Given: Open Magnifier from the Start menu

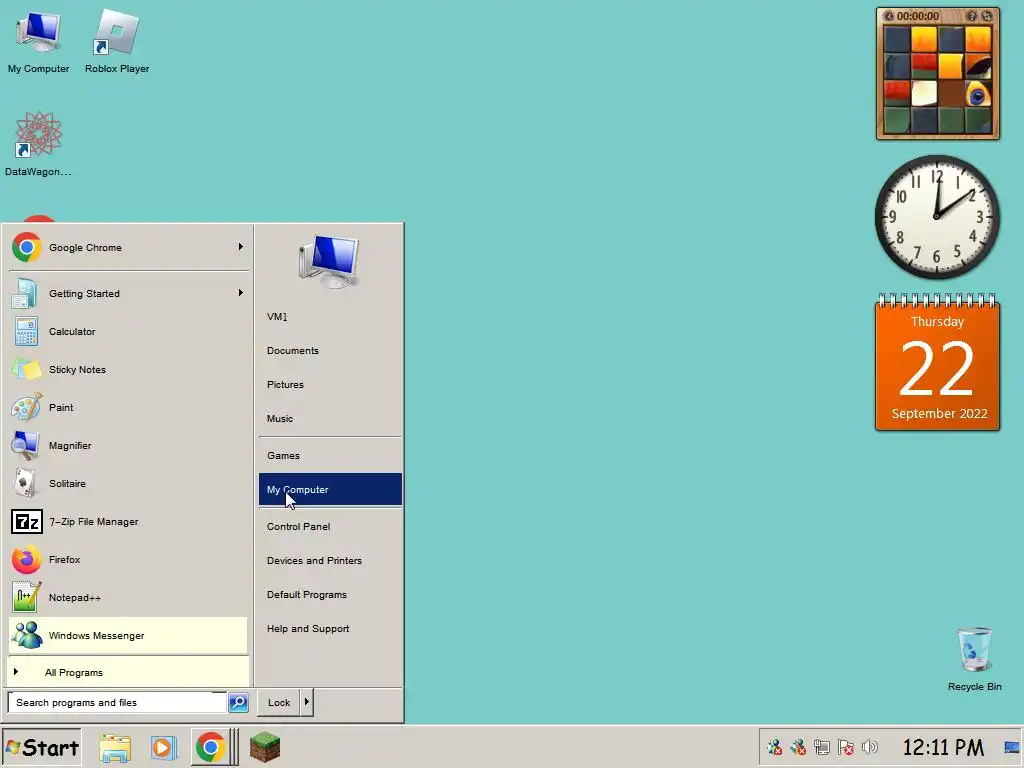Looking at the screenshot, I should 128,445.
